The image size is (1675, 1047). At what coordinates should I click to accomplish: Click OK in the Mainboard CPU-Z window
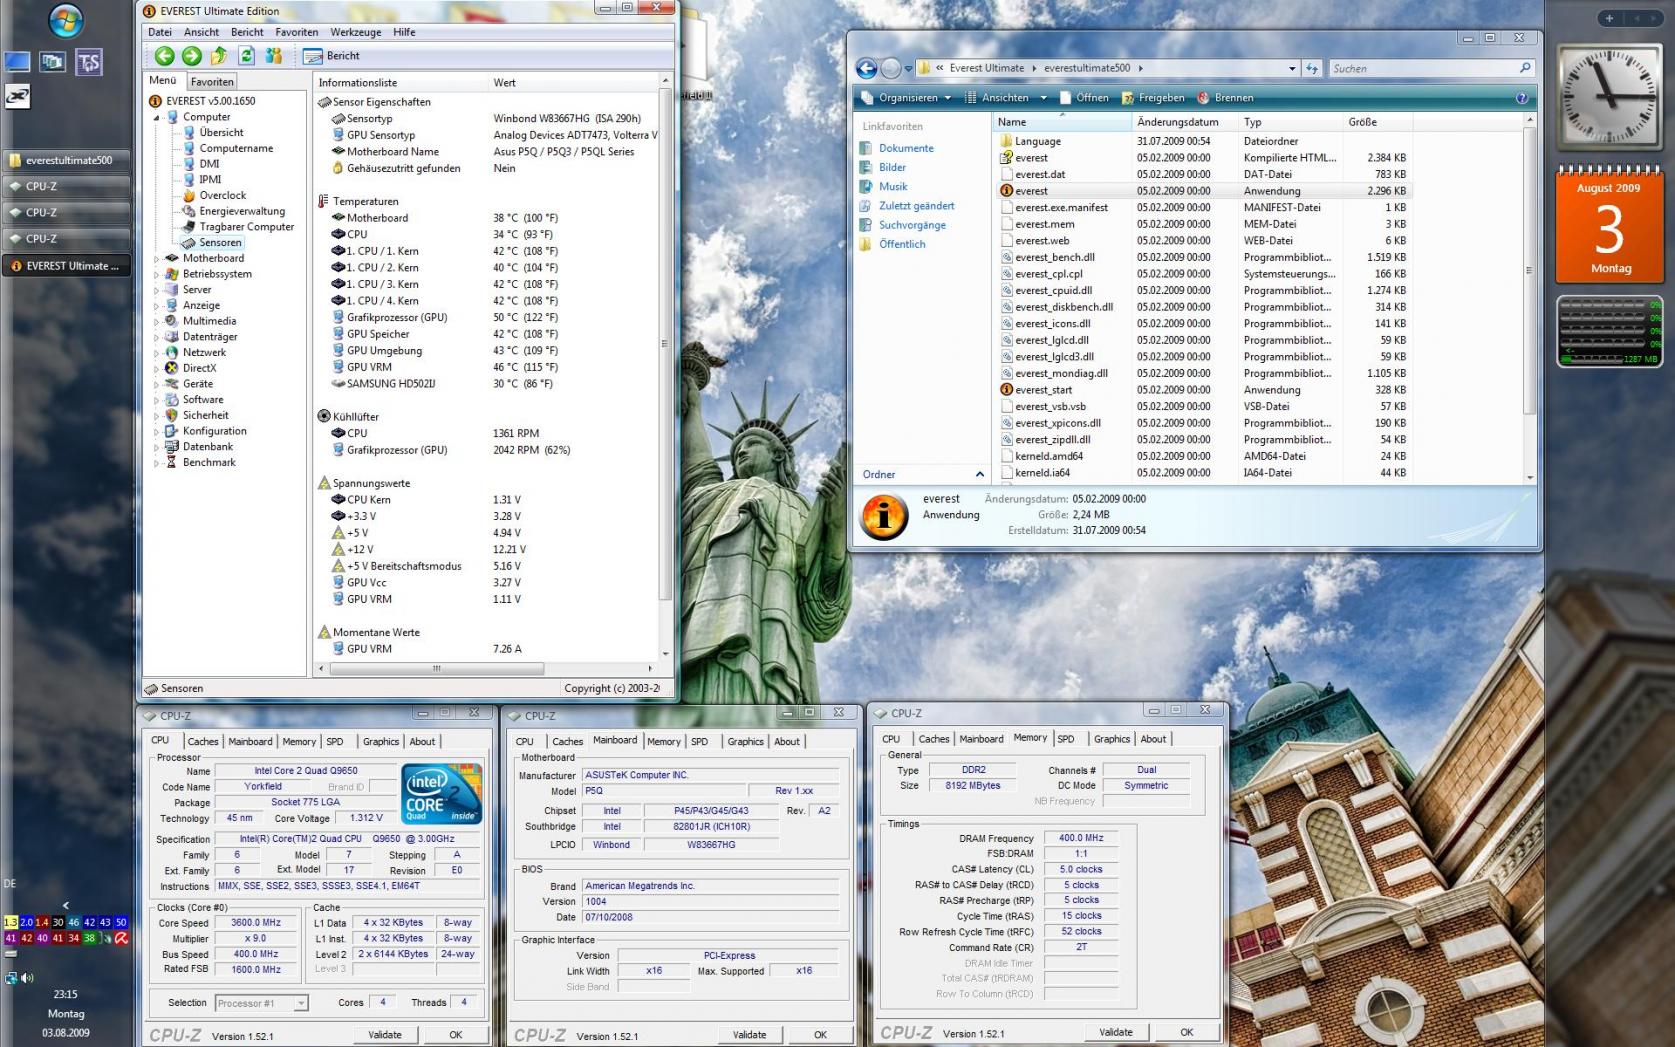point(820,1035)
